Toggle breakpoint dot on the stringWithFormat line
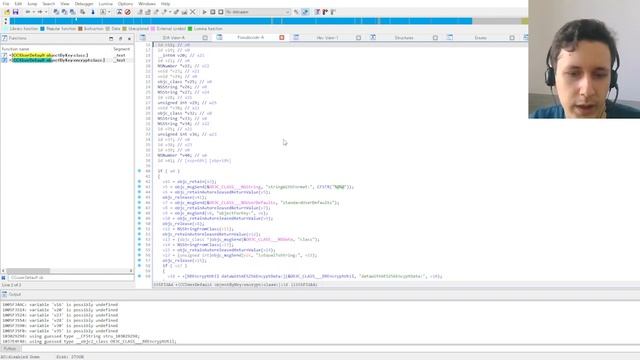Viewport: 640px width, 360px height. 139,187
